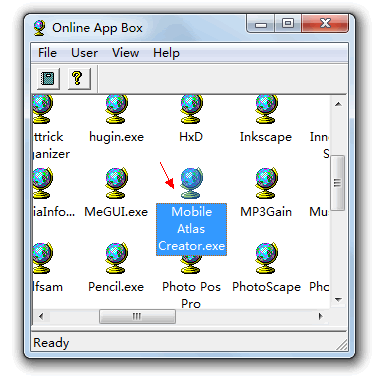The height and width of the screenshot is (377, 379).
Task: Click the horizontal scrollbar right arrow
Action: coord(321,316)
